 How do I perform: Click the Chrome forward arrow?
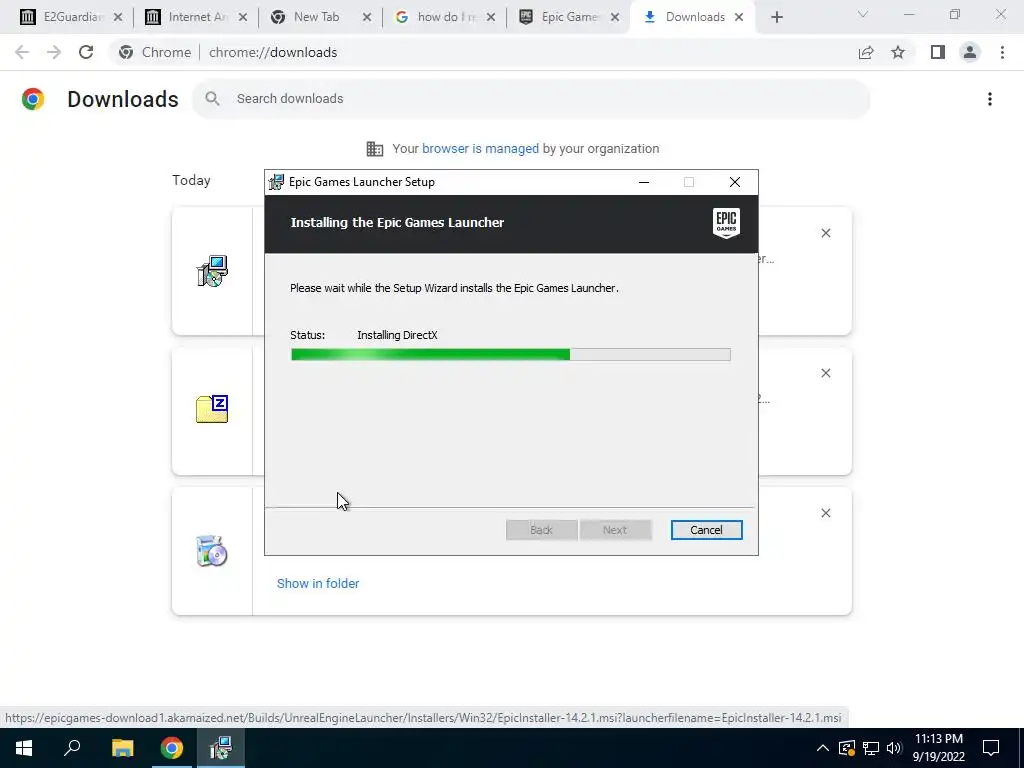54,52
